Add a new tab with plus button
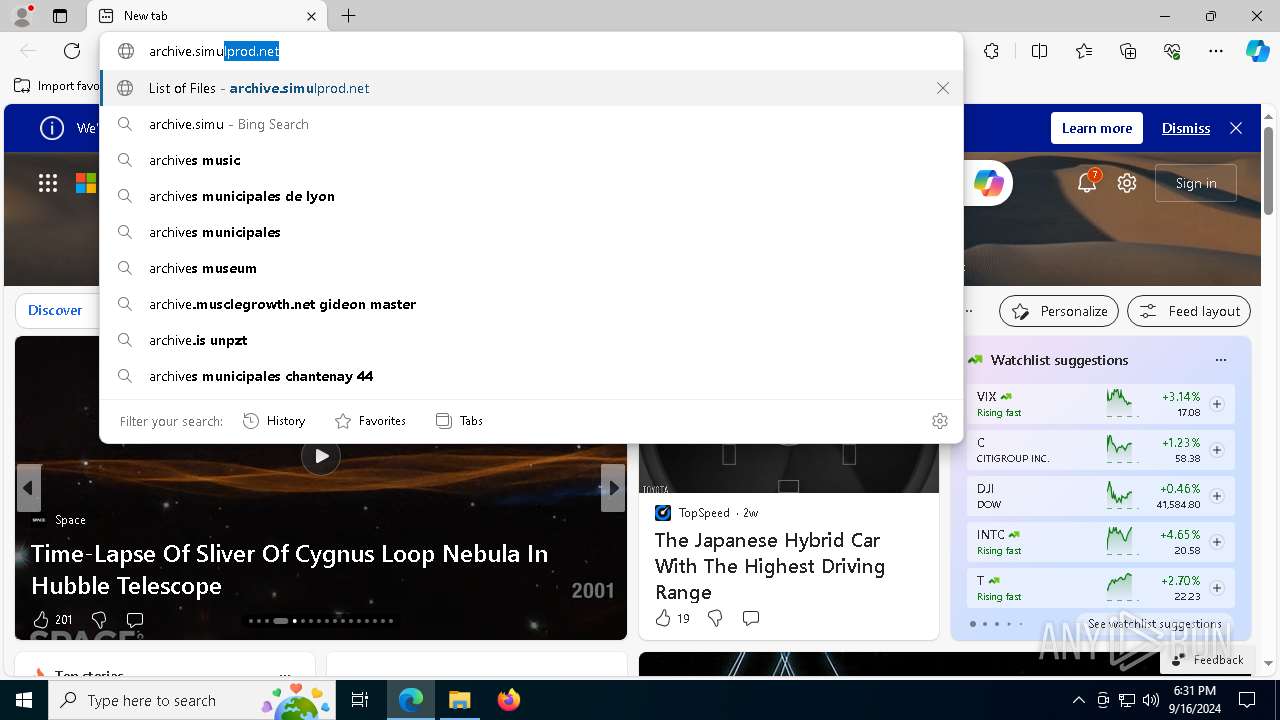Viewport: 1280px width, 720px height. click(348, 16)
